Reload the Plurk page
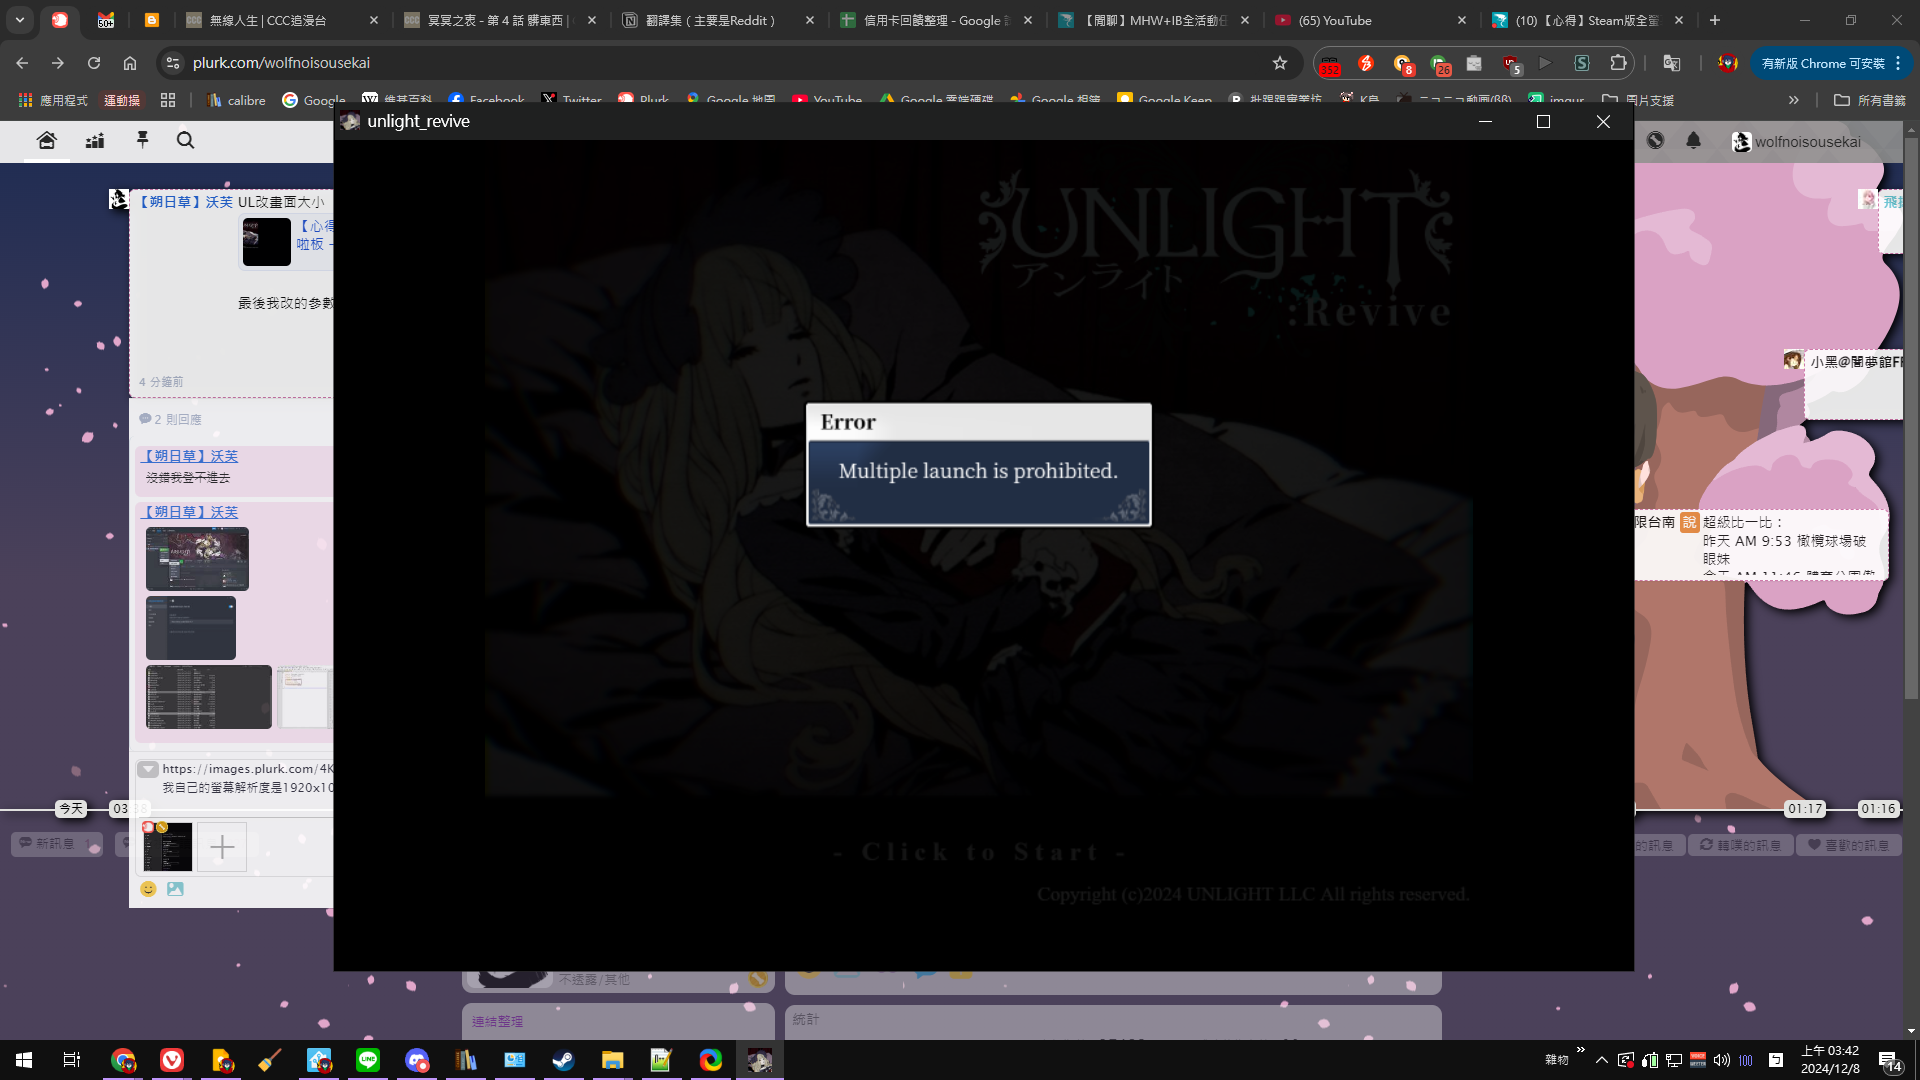Viewport: 1920px width, 1080px height. pyautogui.click(x=94, y=63)
